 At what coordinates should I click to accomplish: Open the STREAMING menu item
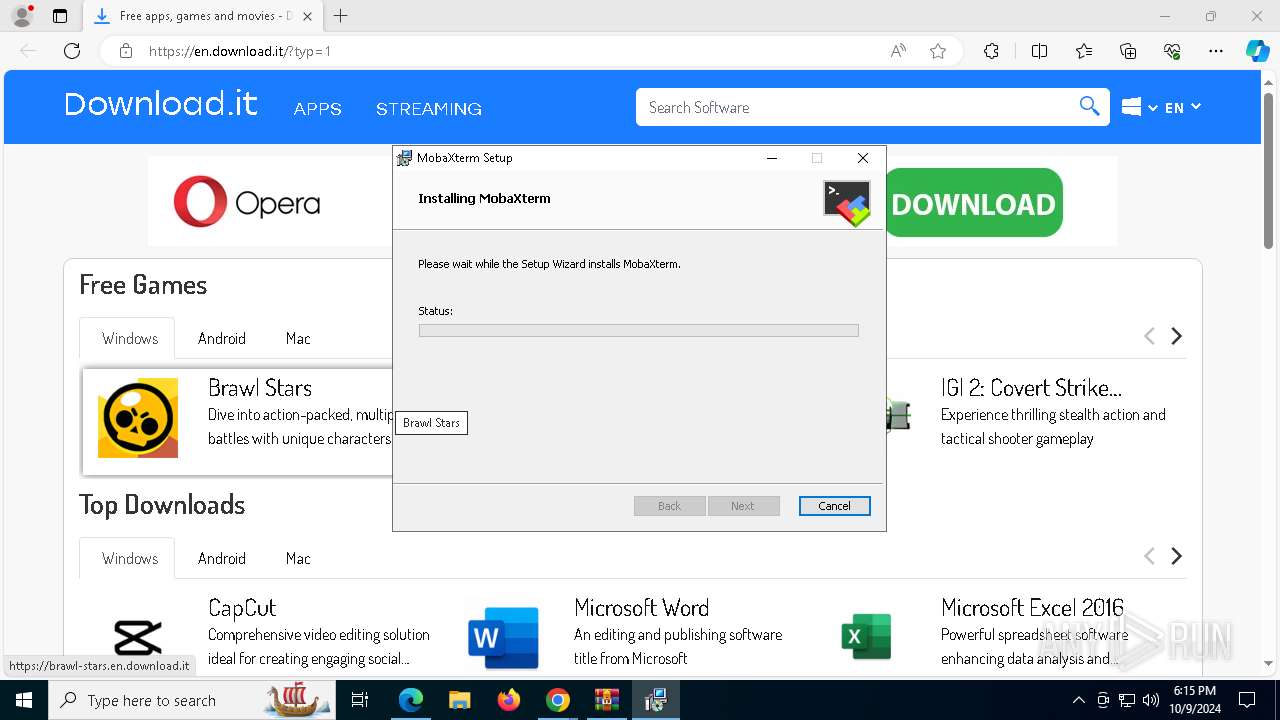[429, 109]
